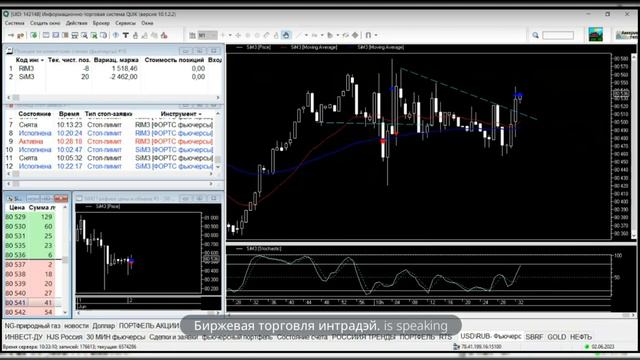Click the red-accented icon ending the left toolbar

[x=164, y=36]
